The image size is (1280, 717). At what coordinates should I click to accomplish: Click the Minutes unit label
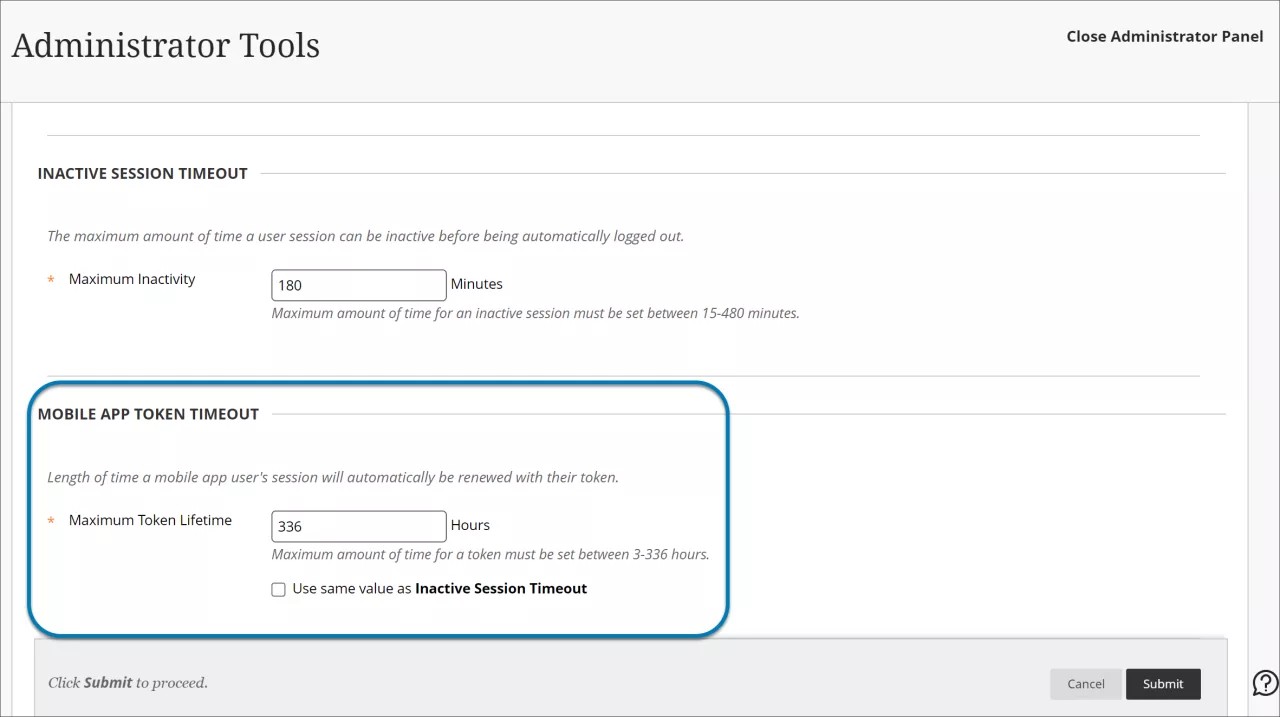click(x=476, y=284)
